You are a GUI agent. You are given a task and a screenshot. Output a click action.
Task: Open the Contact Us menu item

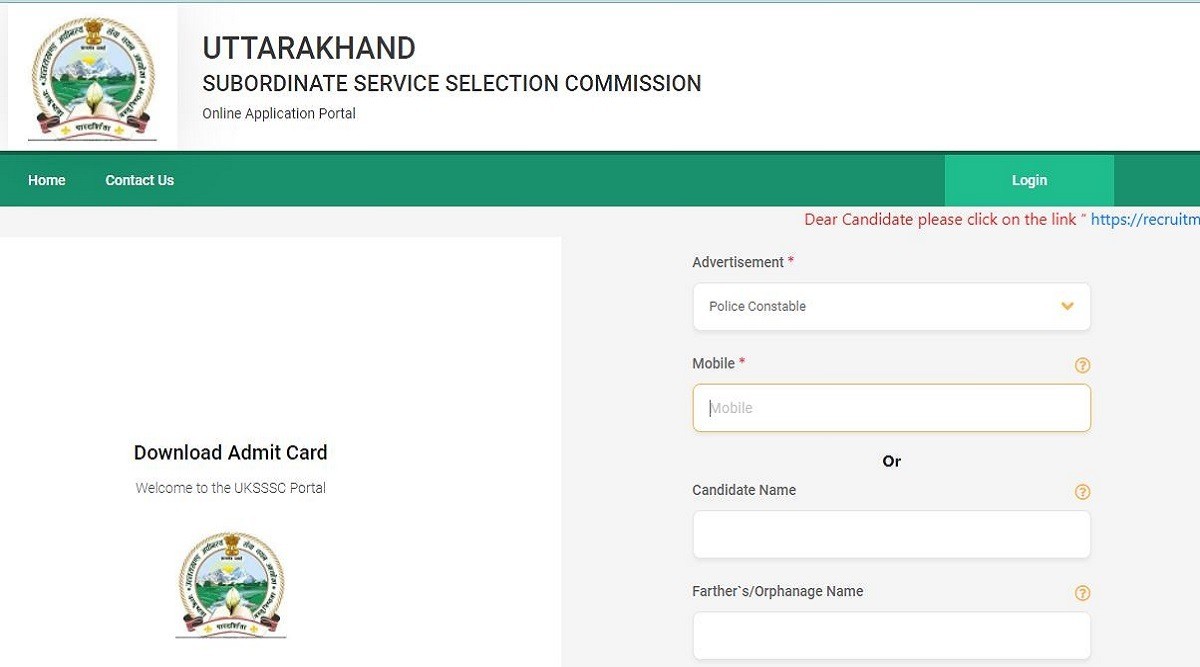140,180
